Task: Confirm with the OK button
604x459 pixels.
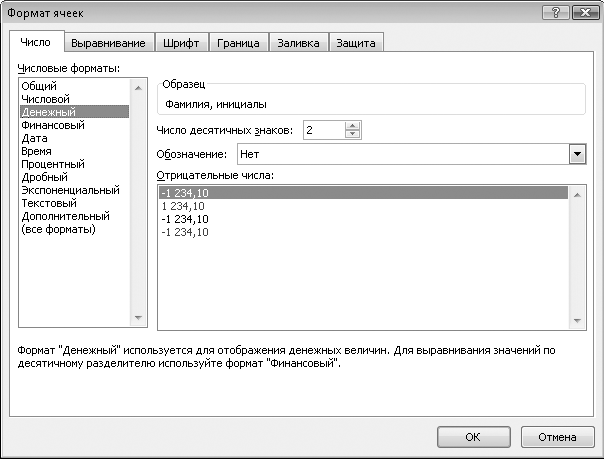Action: 473,437
